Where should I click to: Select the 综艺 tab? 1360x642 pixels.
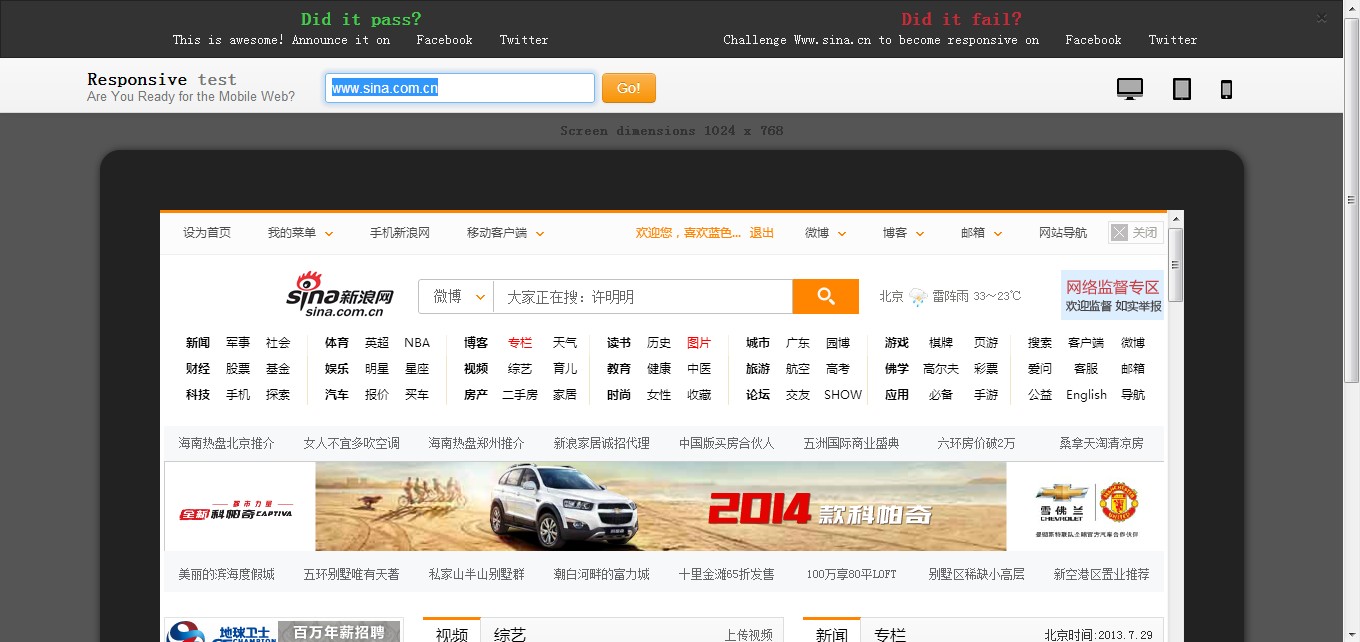click(x=510, y=633)
